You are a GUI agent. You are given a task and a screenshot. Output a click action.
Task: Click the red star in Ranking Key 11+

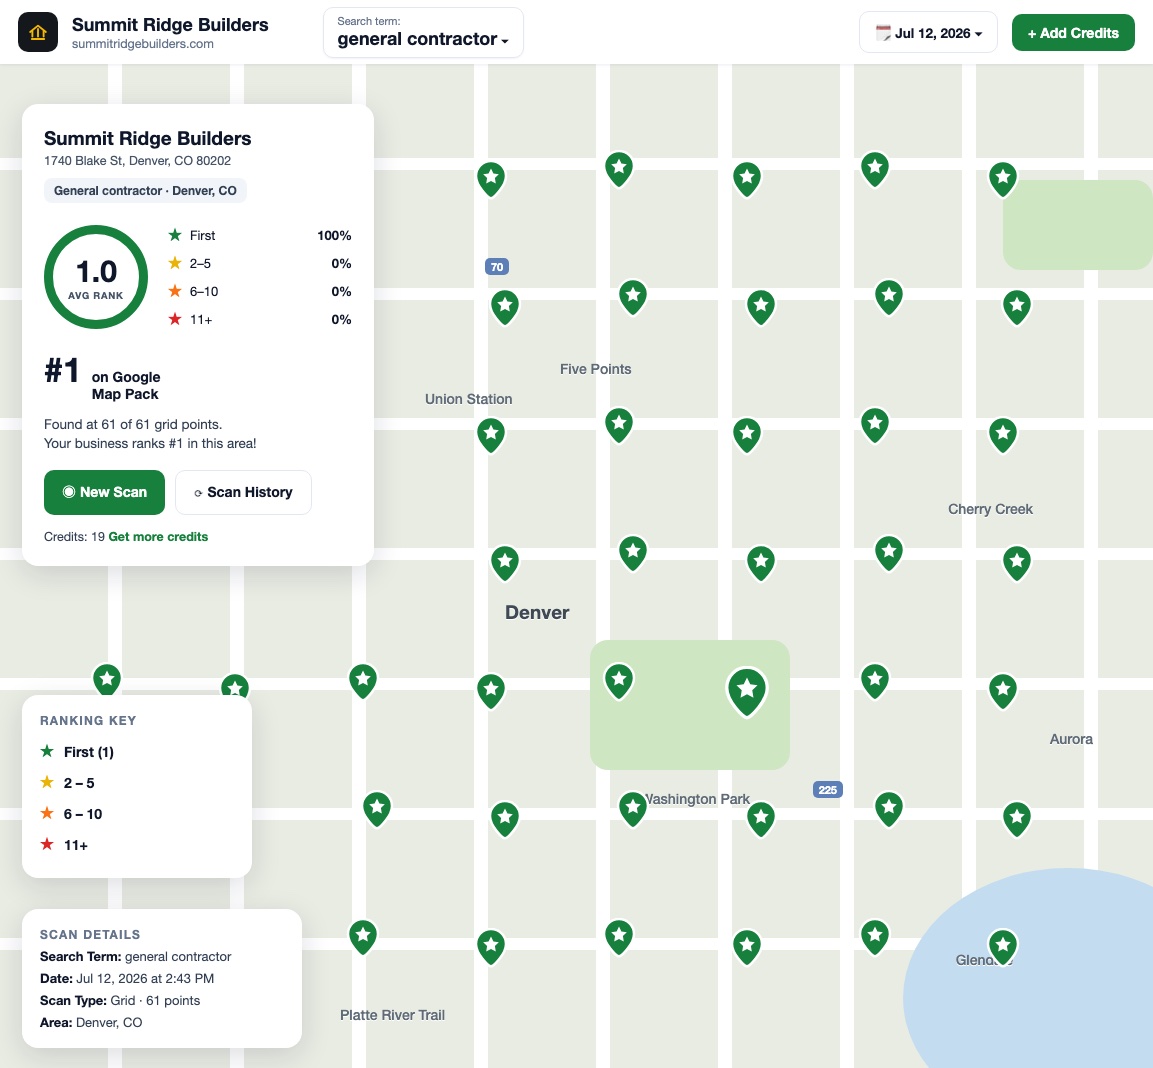[x=47, y=844]
